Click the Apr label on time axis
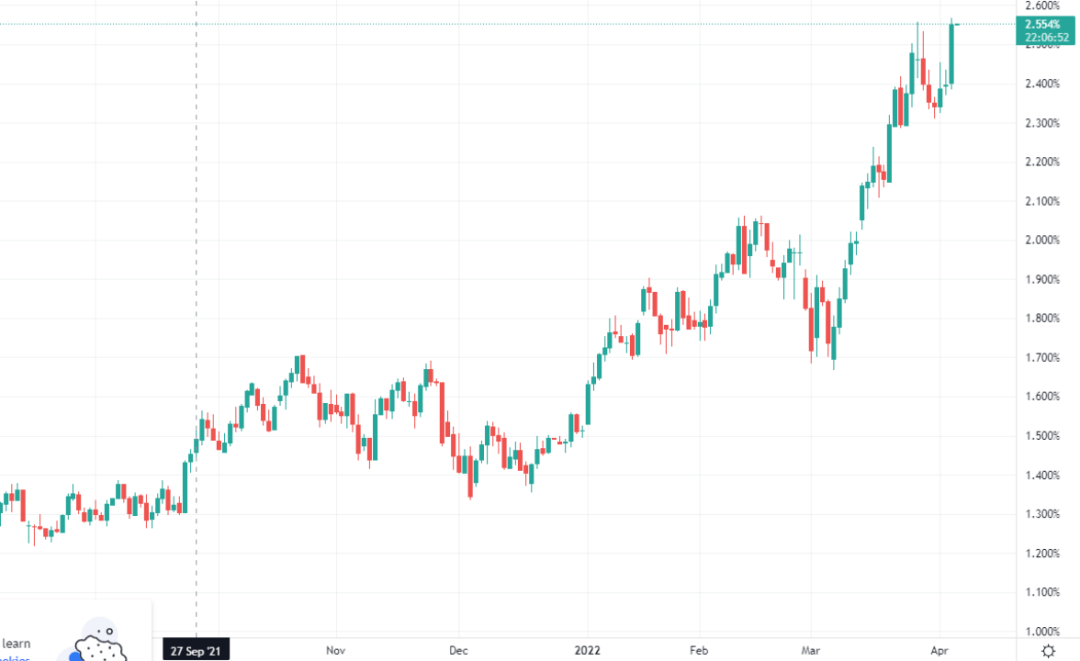This screenshot has width=1080, height=661. click(940, 650)
